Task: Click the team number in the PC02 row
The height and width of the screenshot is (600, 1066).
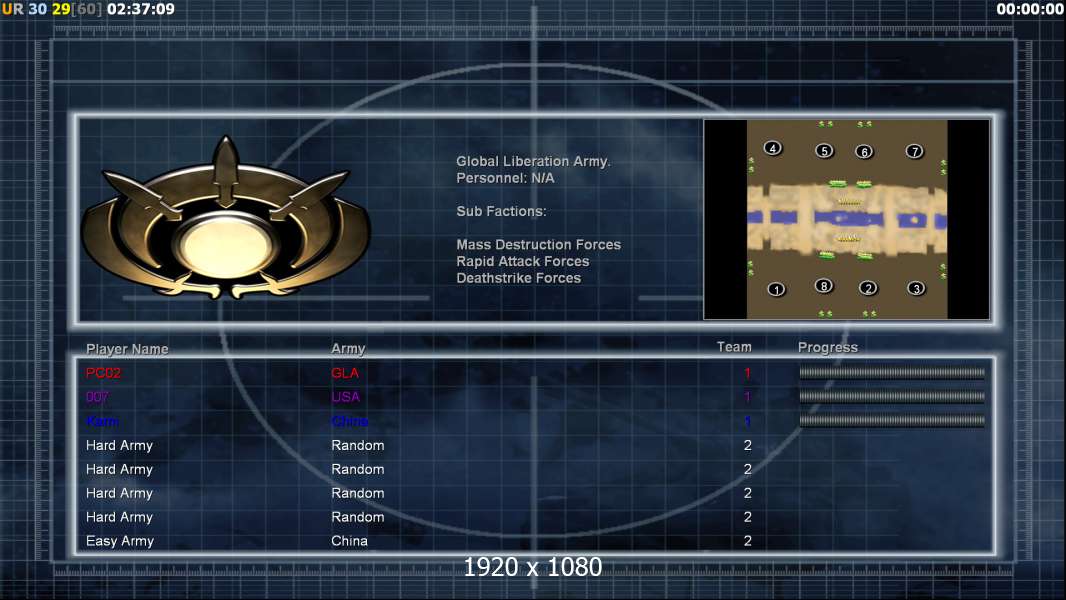Action: click(x=747, y=373)
